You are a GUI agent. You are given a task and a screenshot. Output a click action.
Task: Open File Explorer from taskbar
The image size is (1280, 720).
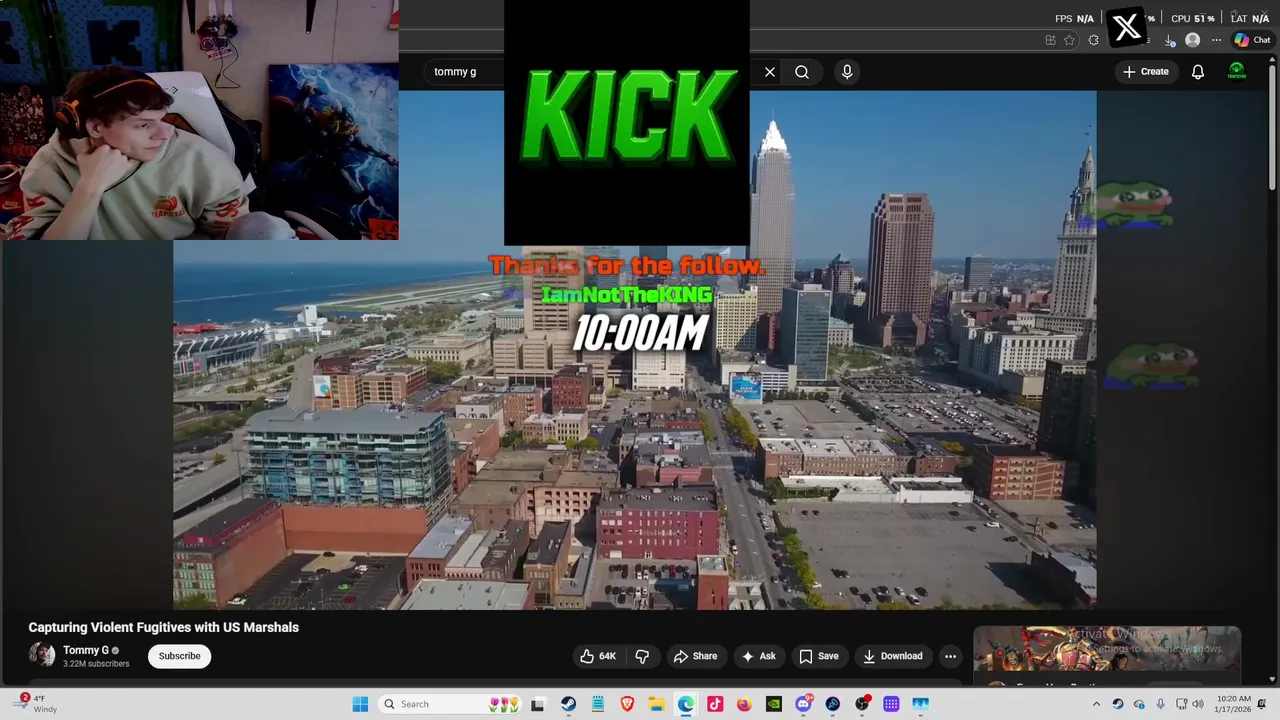pos(656,704)
